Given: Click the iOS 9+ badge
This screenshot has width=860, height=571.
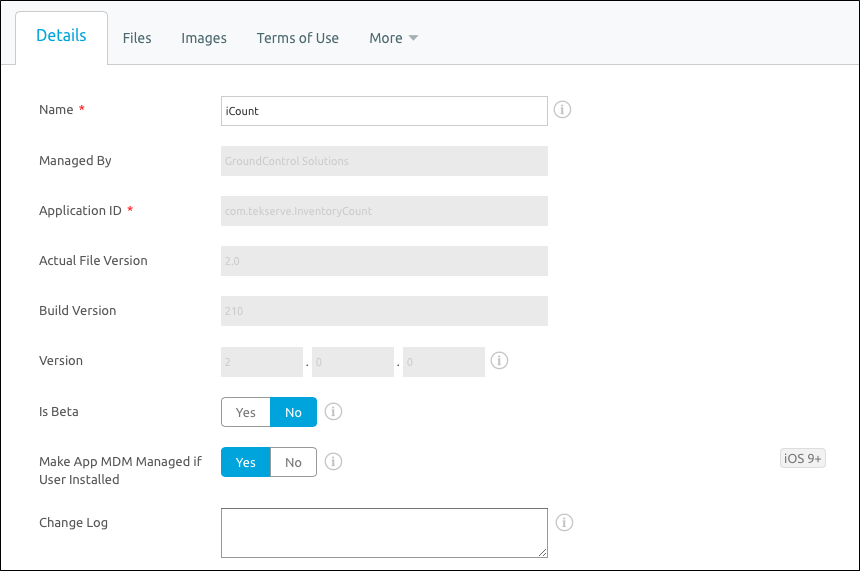Looking at the screenshot, I should point(802,458).
